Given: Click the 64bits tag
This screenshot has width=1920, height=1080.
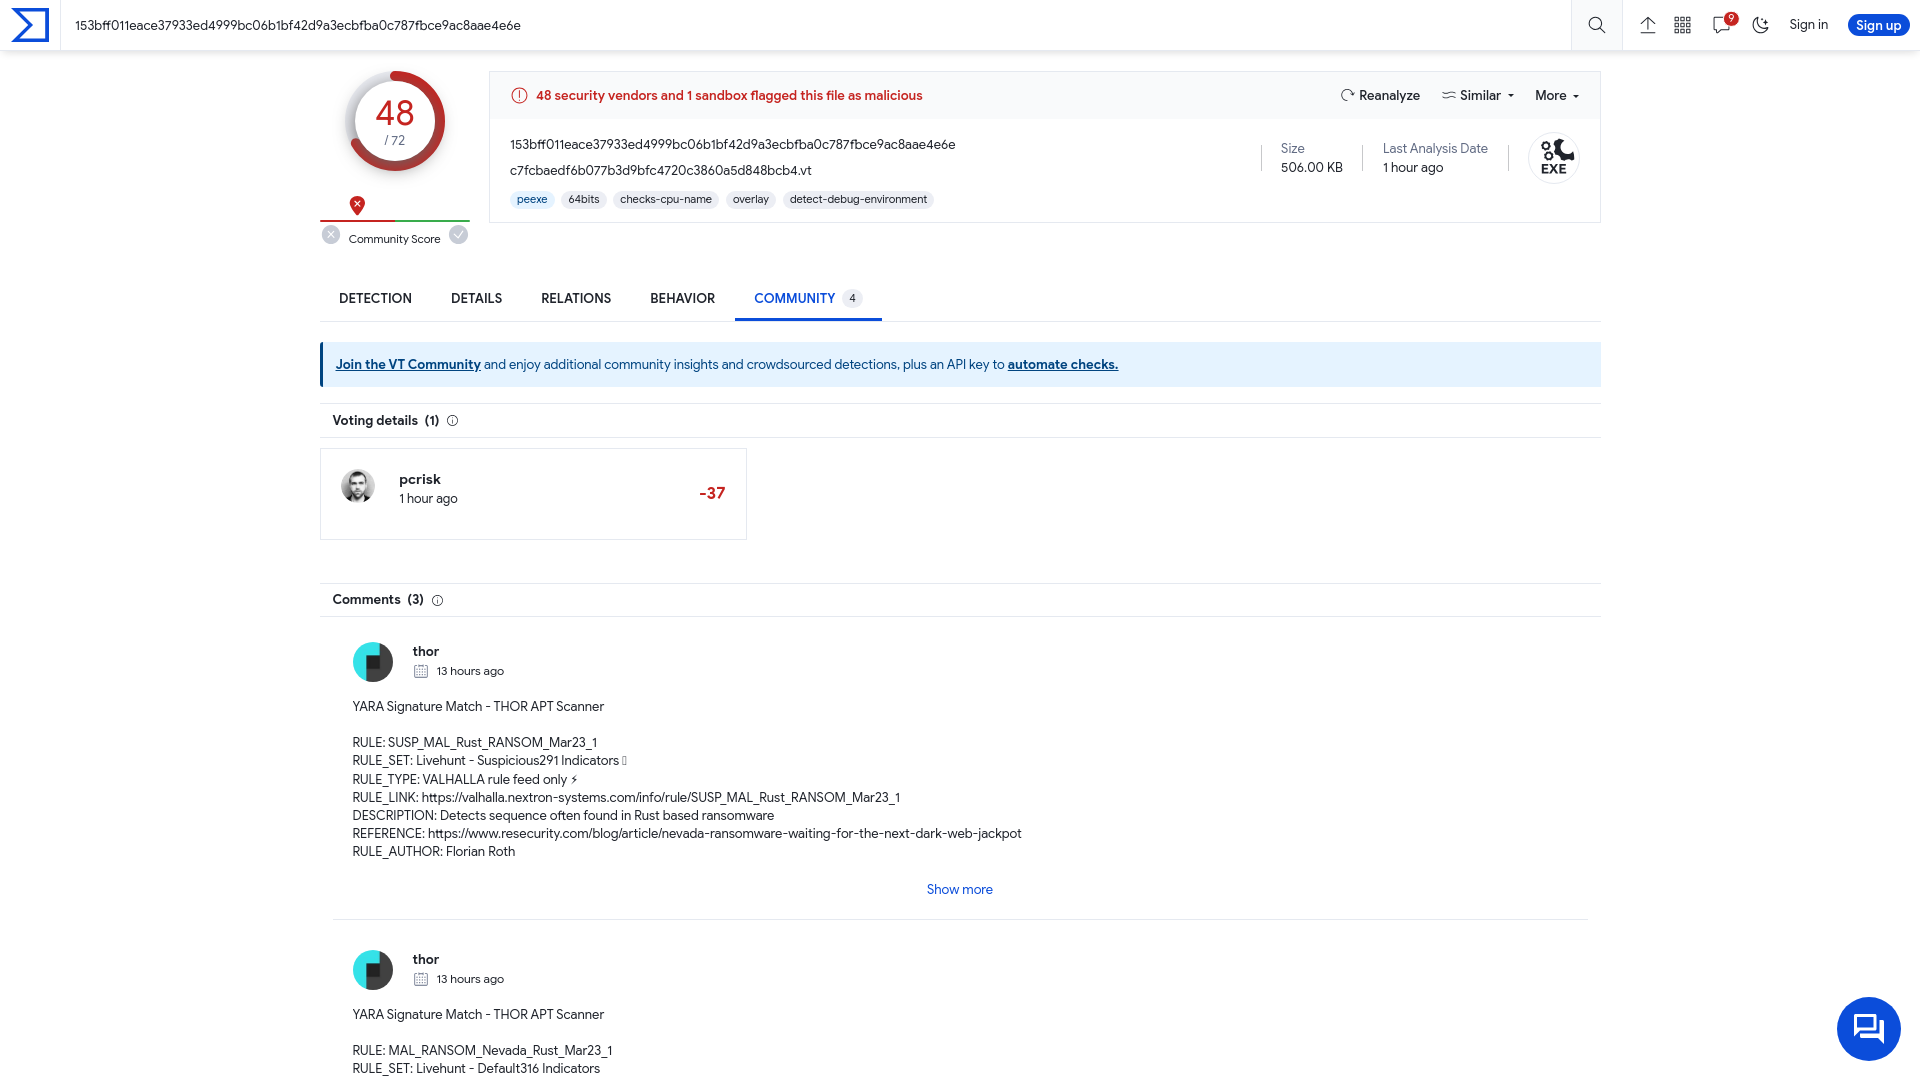Looking at the screenshot, I should point(584,200).
